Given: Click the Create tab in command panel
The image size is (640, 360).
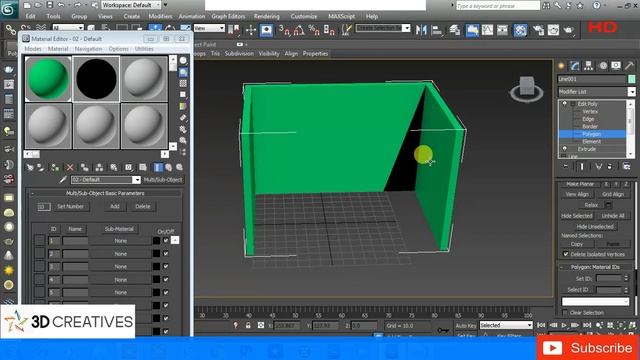Looking at the screenshot, I should (x=562, y=66).
